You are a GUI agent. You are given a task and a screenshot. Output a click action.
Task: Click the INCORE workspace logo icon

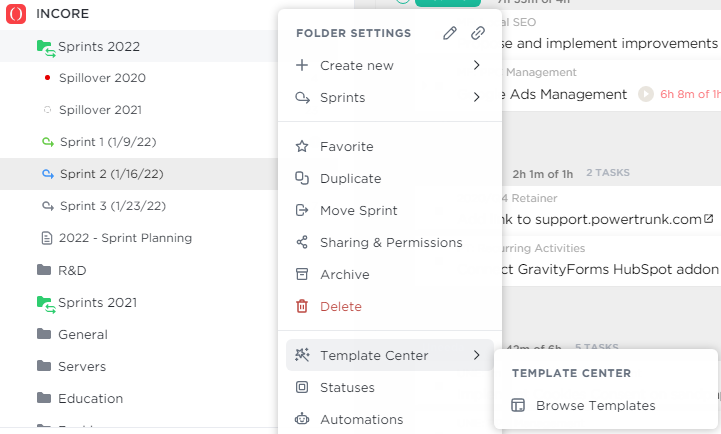pos(16,14)
